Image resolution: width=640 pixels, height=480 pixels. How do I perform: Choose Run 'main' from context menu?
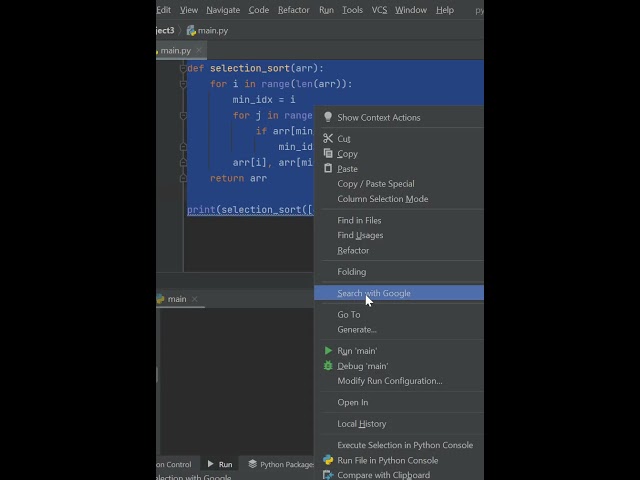pos(399,351)
